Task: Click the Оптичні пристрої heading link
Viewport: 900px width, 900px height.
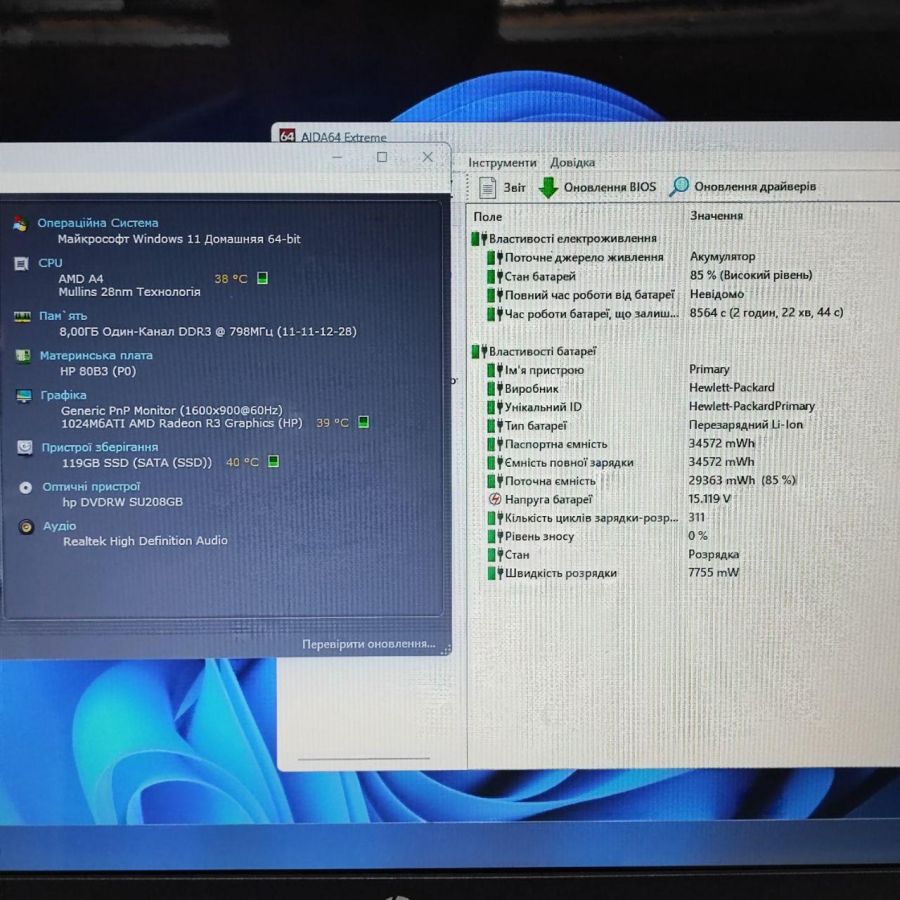Action: [91, 487]
